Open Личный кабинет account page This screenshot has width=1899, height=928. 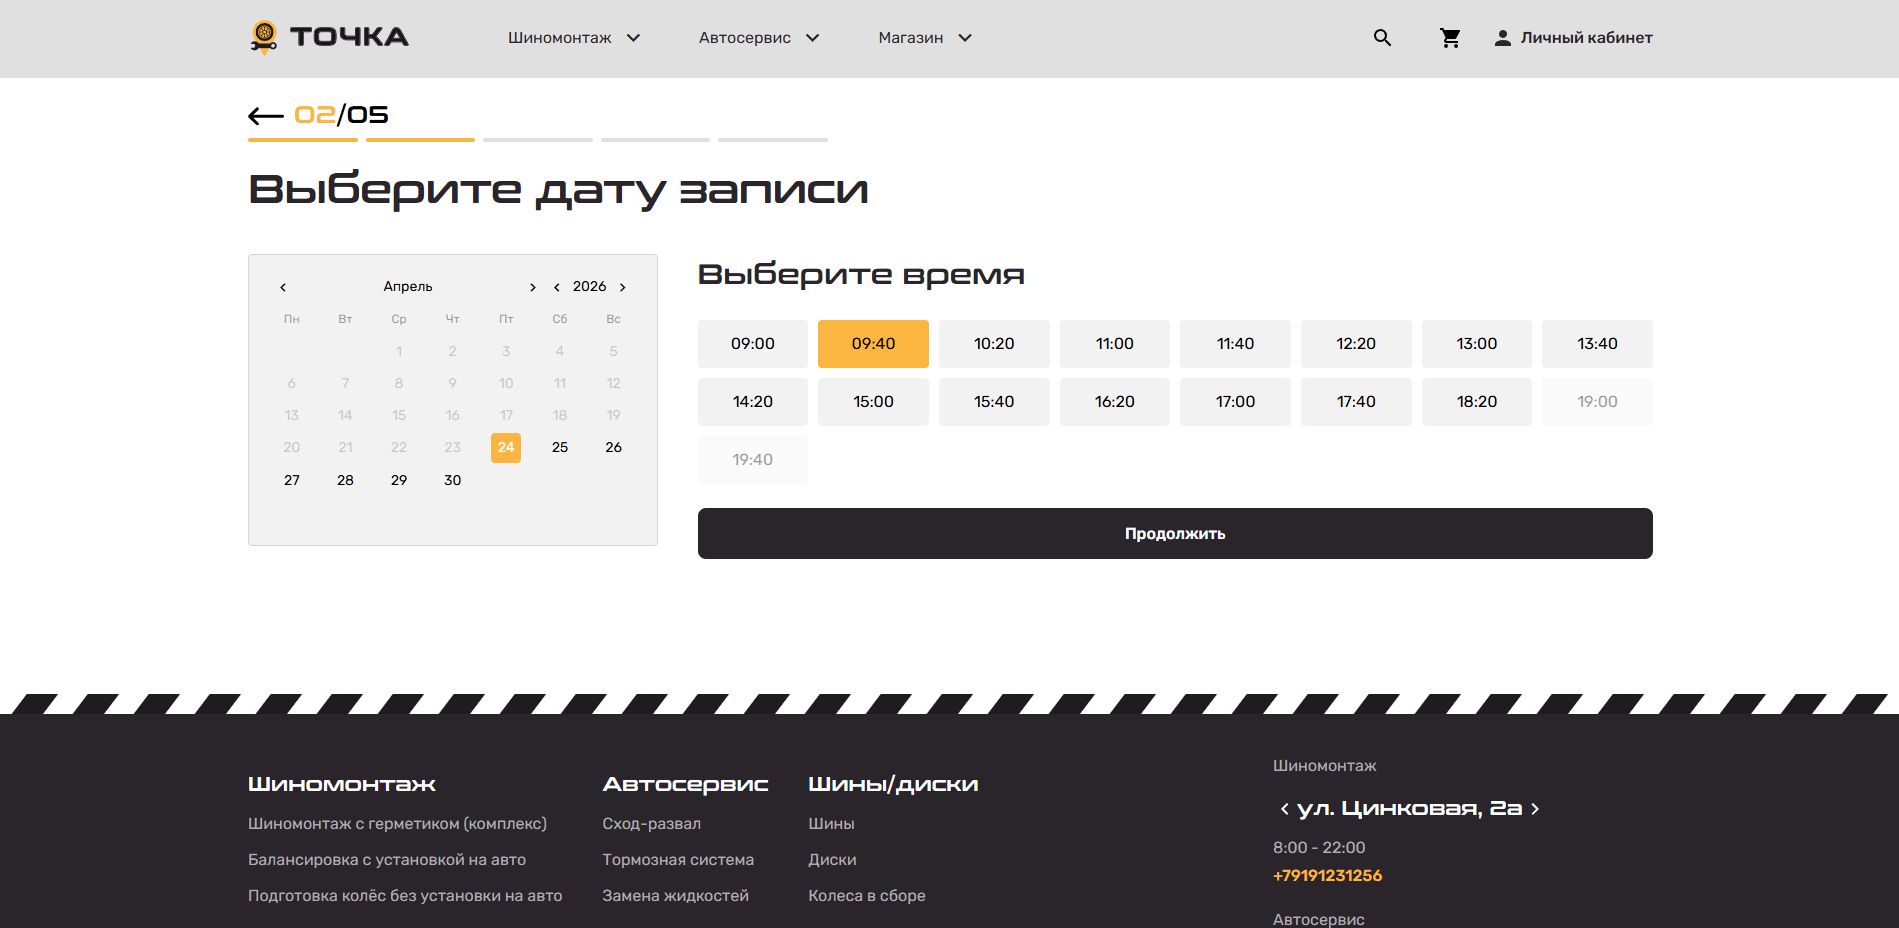click(1573, 38)
